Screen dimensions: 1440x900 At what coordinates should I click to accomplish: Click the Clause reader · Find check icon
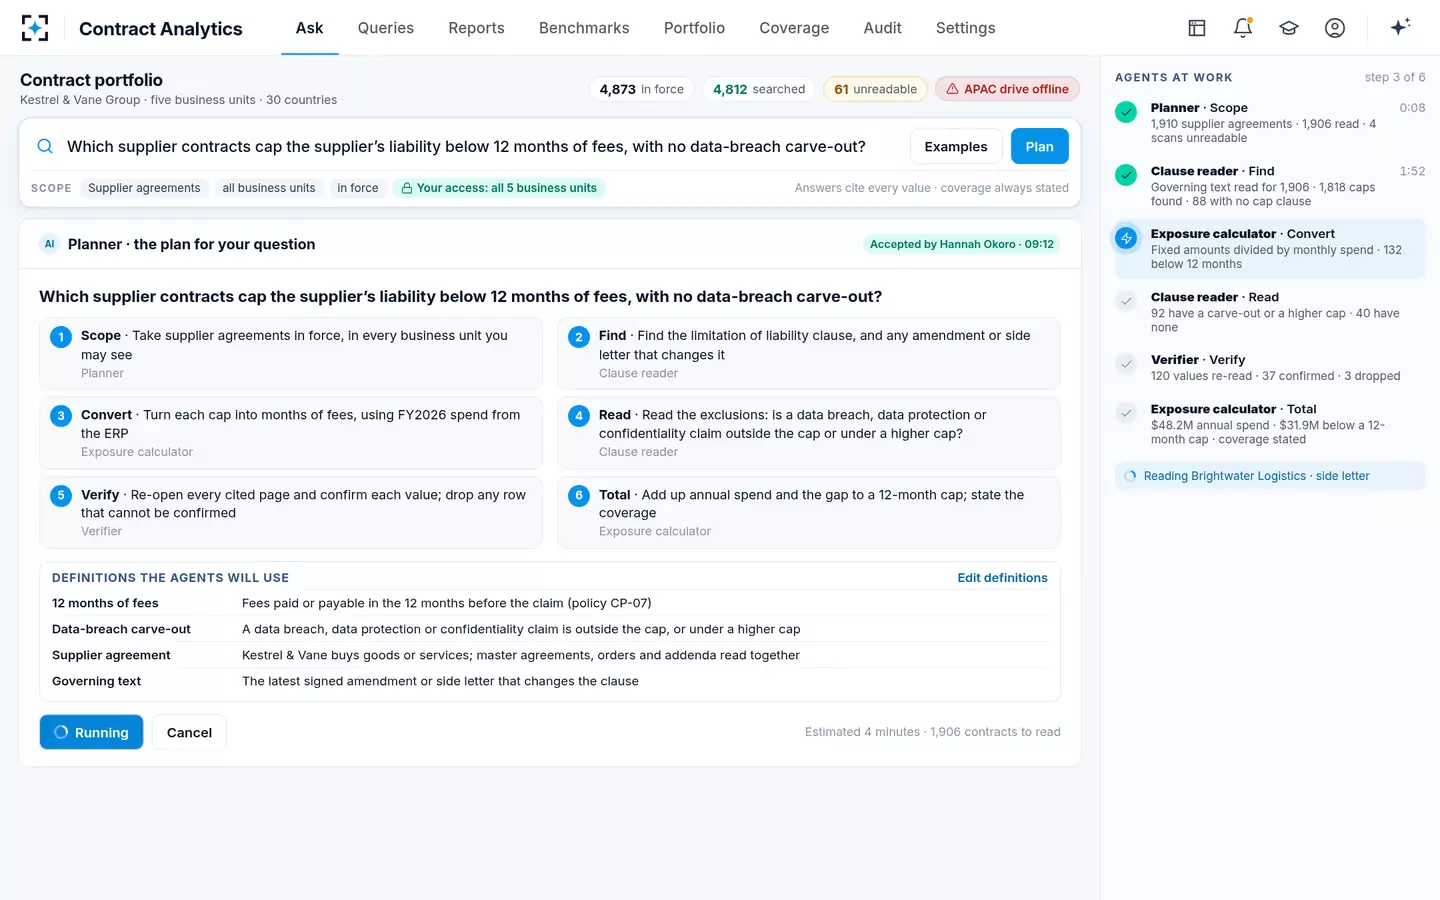[1126, 175]
